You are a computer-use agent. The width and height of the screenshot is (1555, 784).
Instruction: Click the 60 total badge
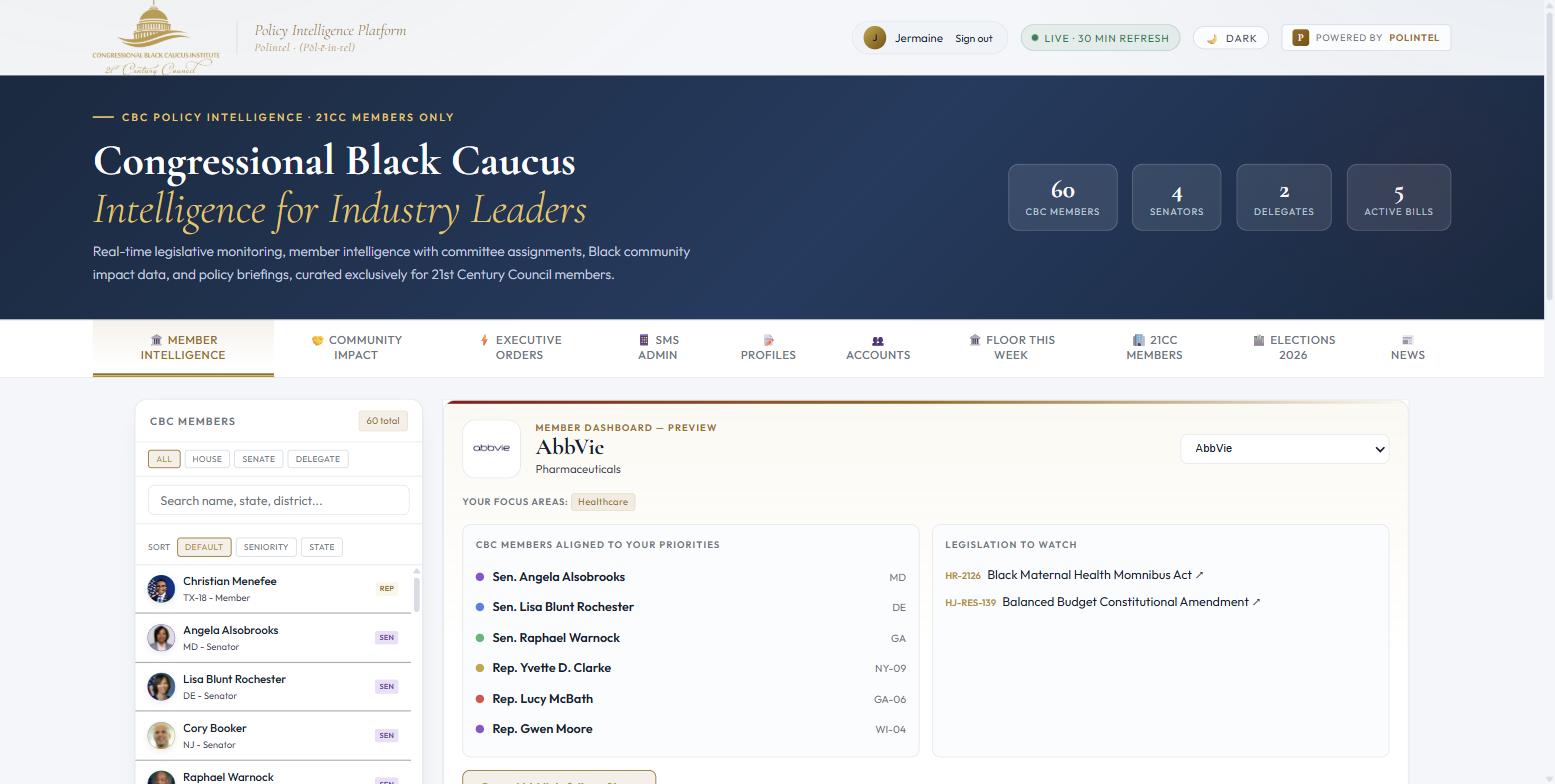(383, 421)
